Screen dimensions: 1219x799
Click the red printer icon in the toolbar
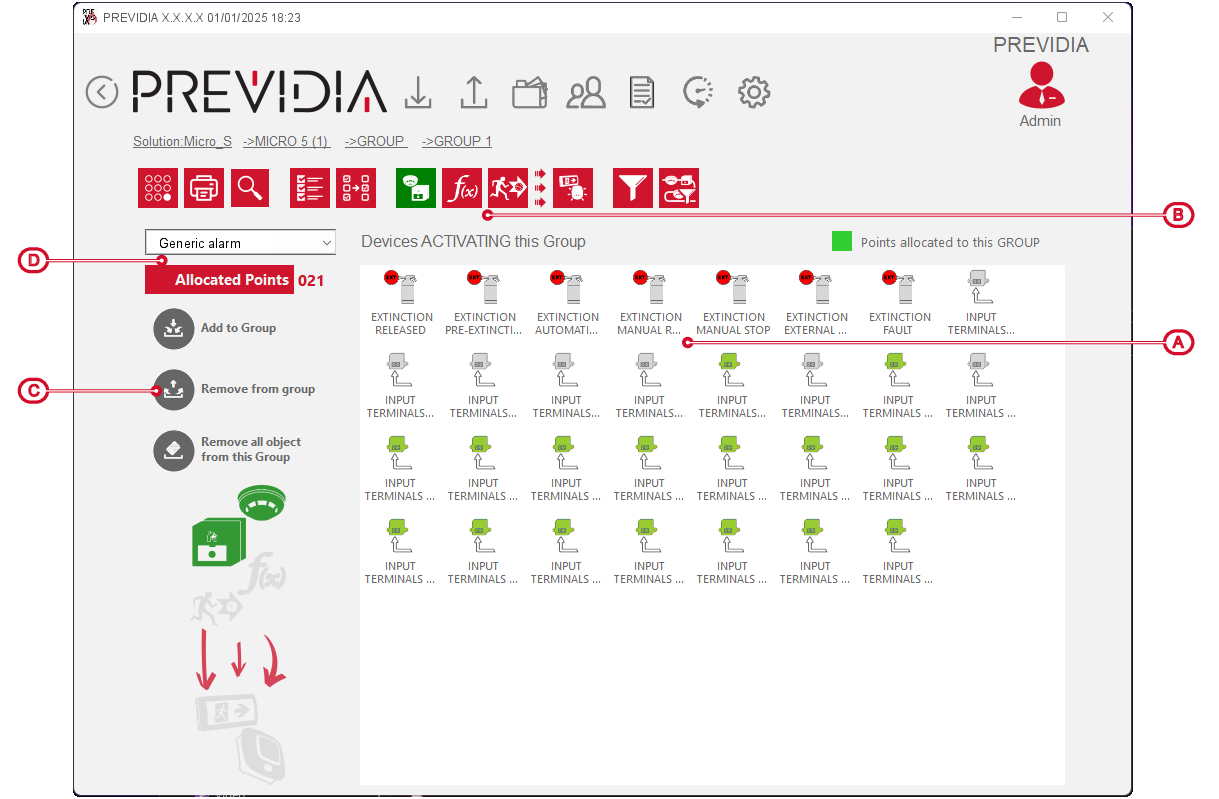click(204, 188)
